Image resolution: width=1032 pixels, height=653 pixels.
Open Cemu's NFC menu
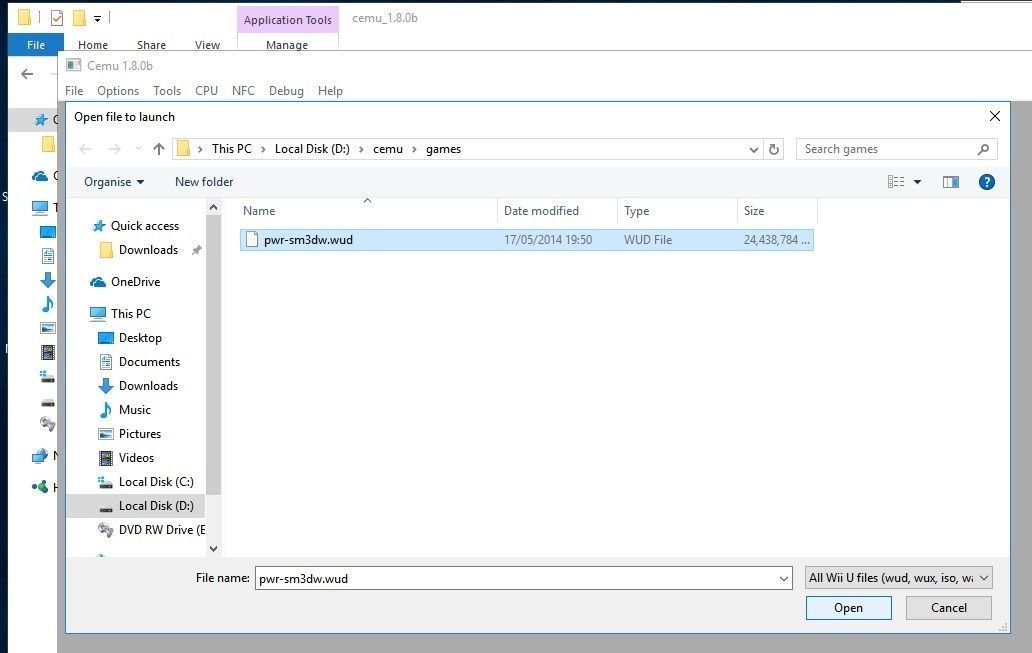244,91
